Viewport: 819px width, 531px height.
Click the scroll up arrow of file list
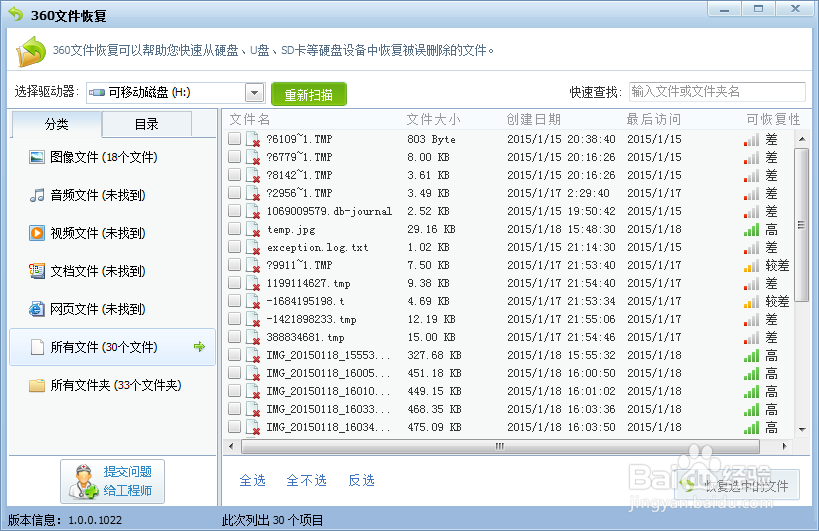click(802, 139)
